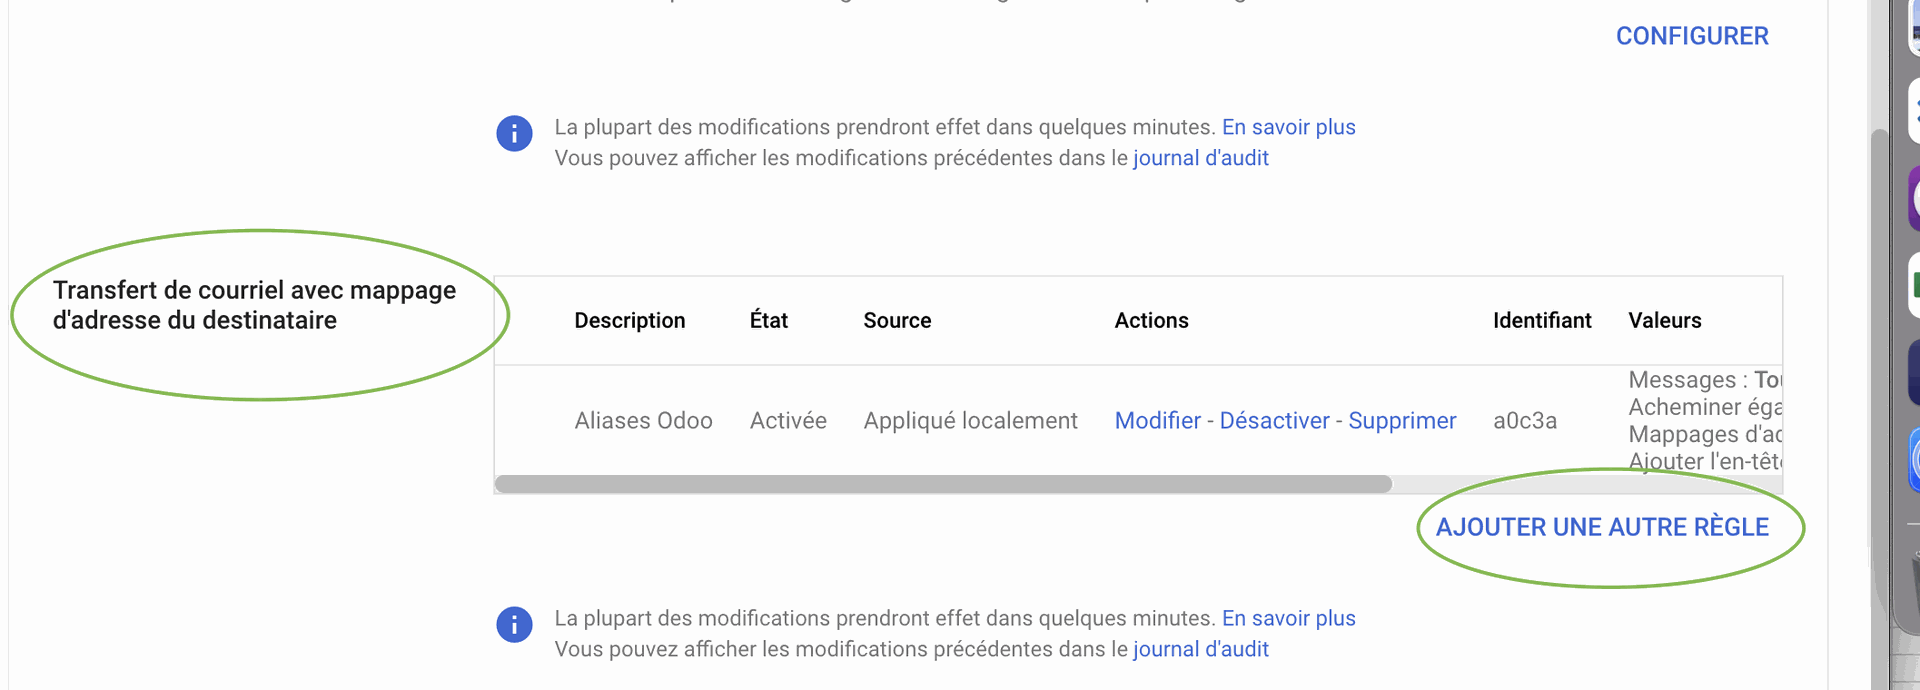
Task: Open 'En savoir plus' link above the table
Action: pyautogui.click(x=1288, y=127)
